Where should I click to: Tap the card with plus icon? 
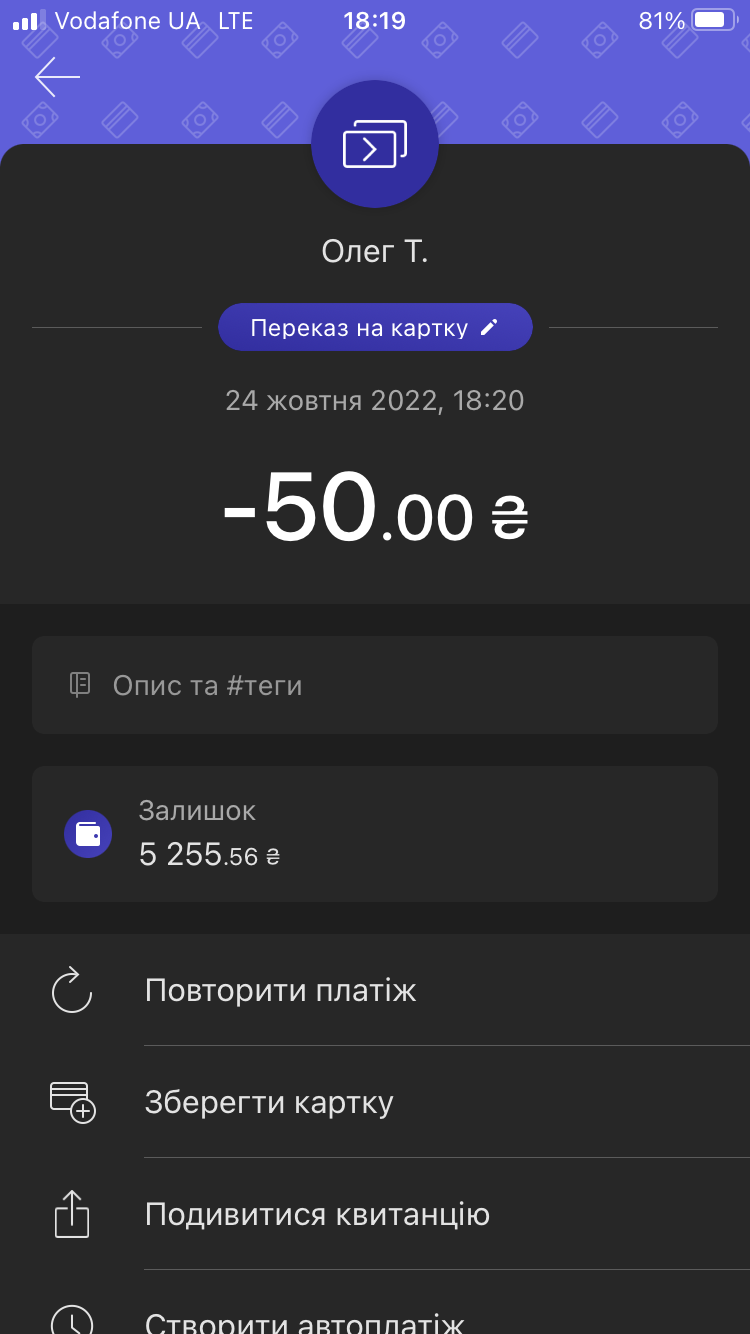pos(72,1102)
